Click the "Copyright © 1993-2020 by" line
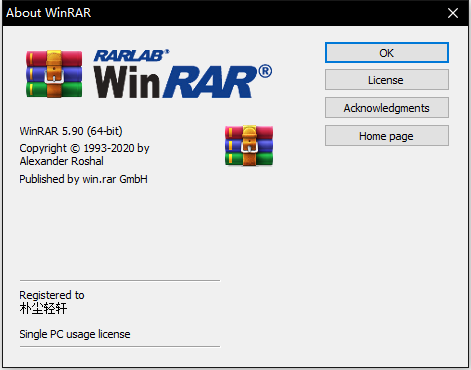The width and height of the screenshot is (471, 370). click(84, 148)
